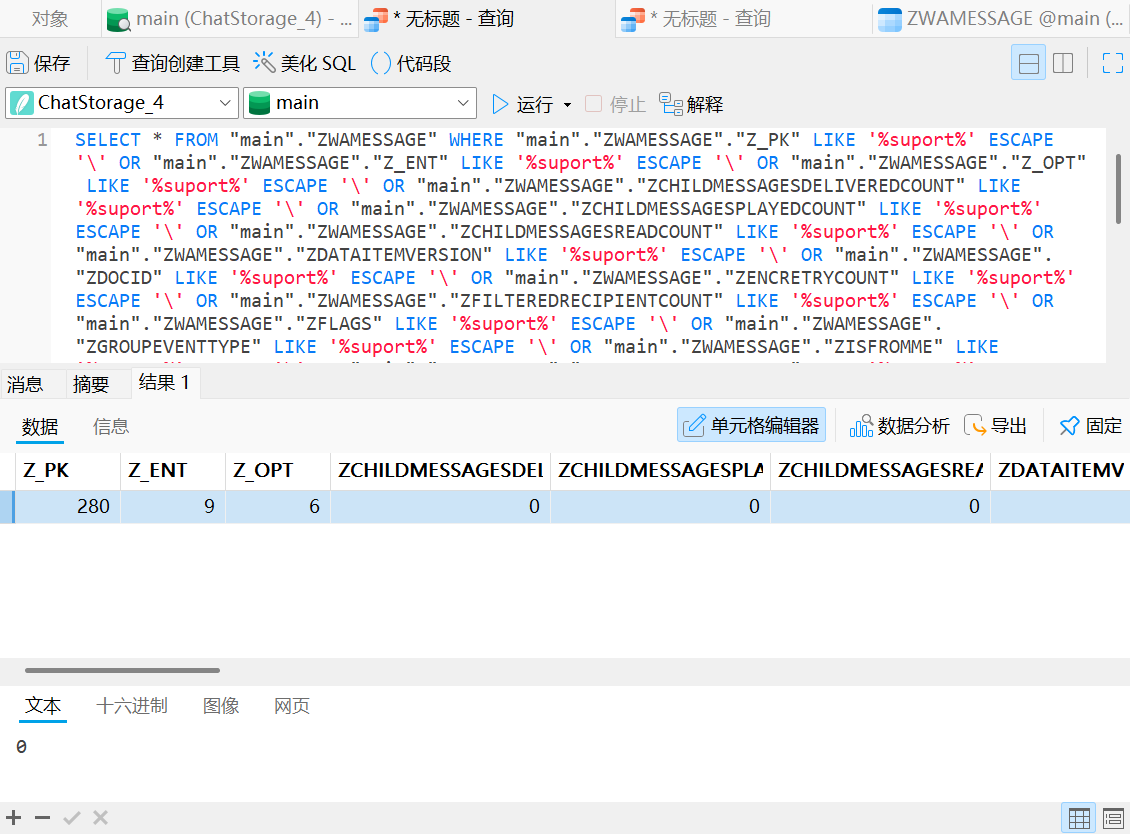Switch to form view icon
The image size is (1130, 834).
pyautogui.click(x=1113, y=818)
